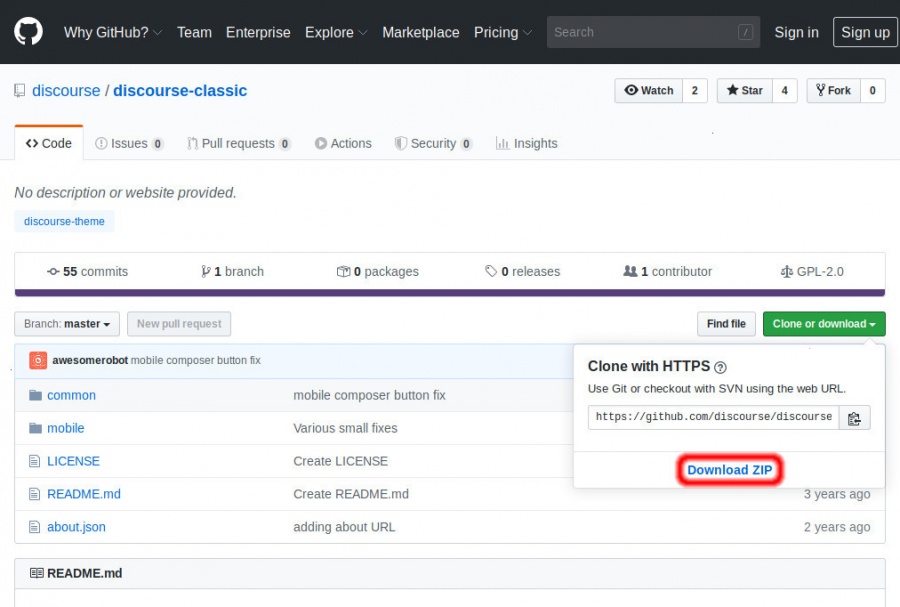Open the Branch: master dropdown
900x607 pixels.
[x=67, y=324]
